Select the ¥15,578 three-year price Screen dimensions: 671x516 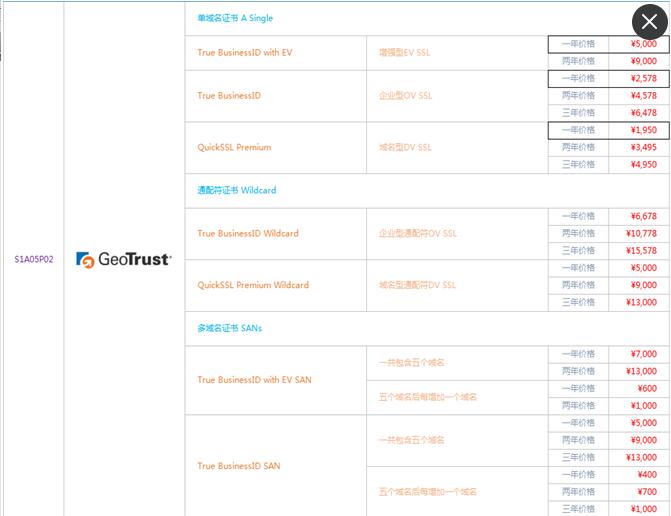[x=641, y=250]
